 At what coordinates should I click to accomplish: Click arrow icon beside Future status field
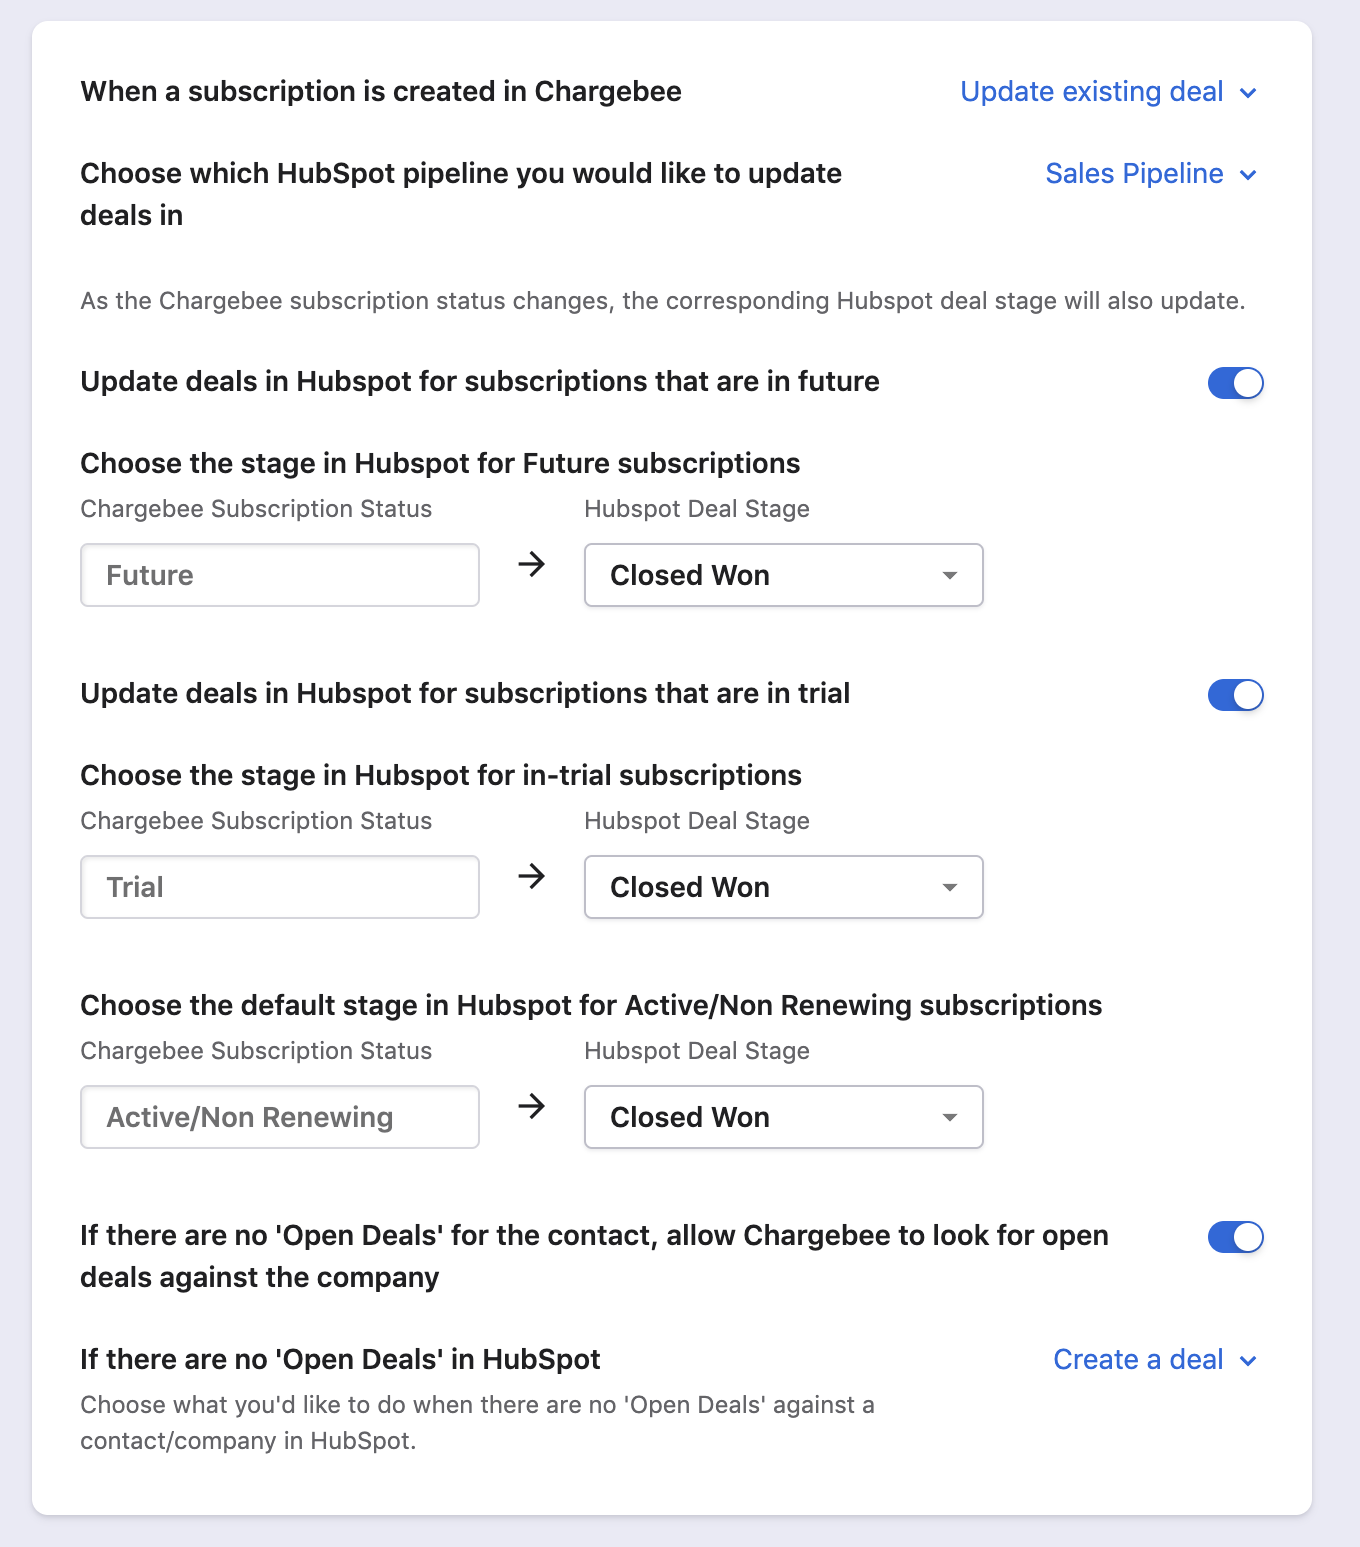click(532, 565)
